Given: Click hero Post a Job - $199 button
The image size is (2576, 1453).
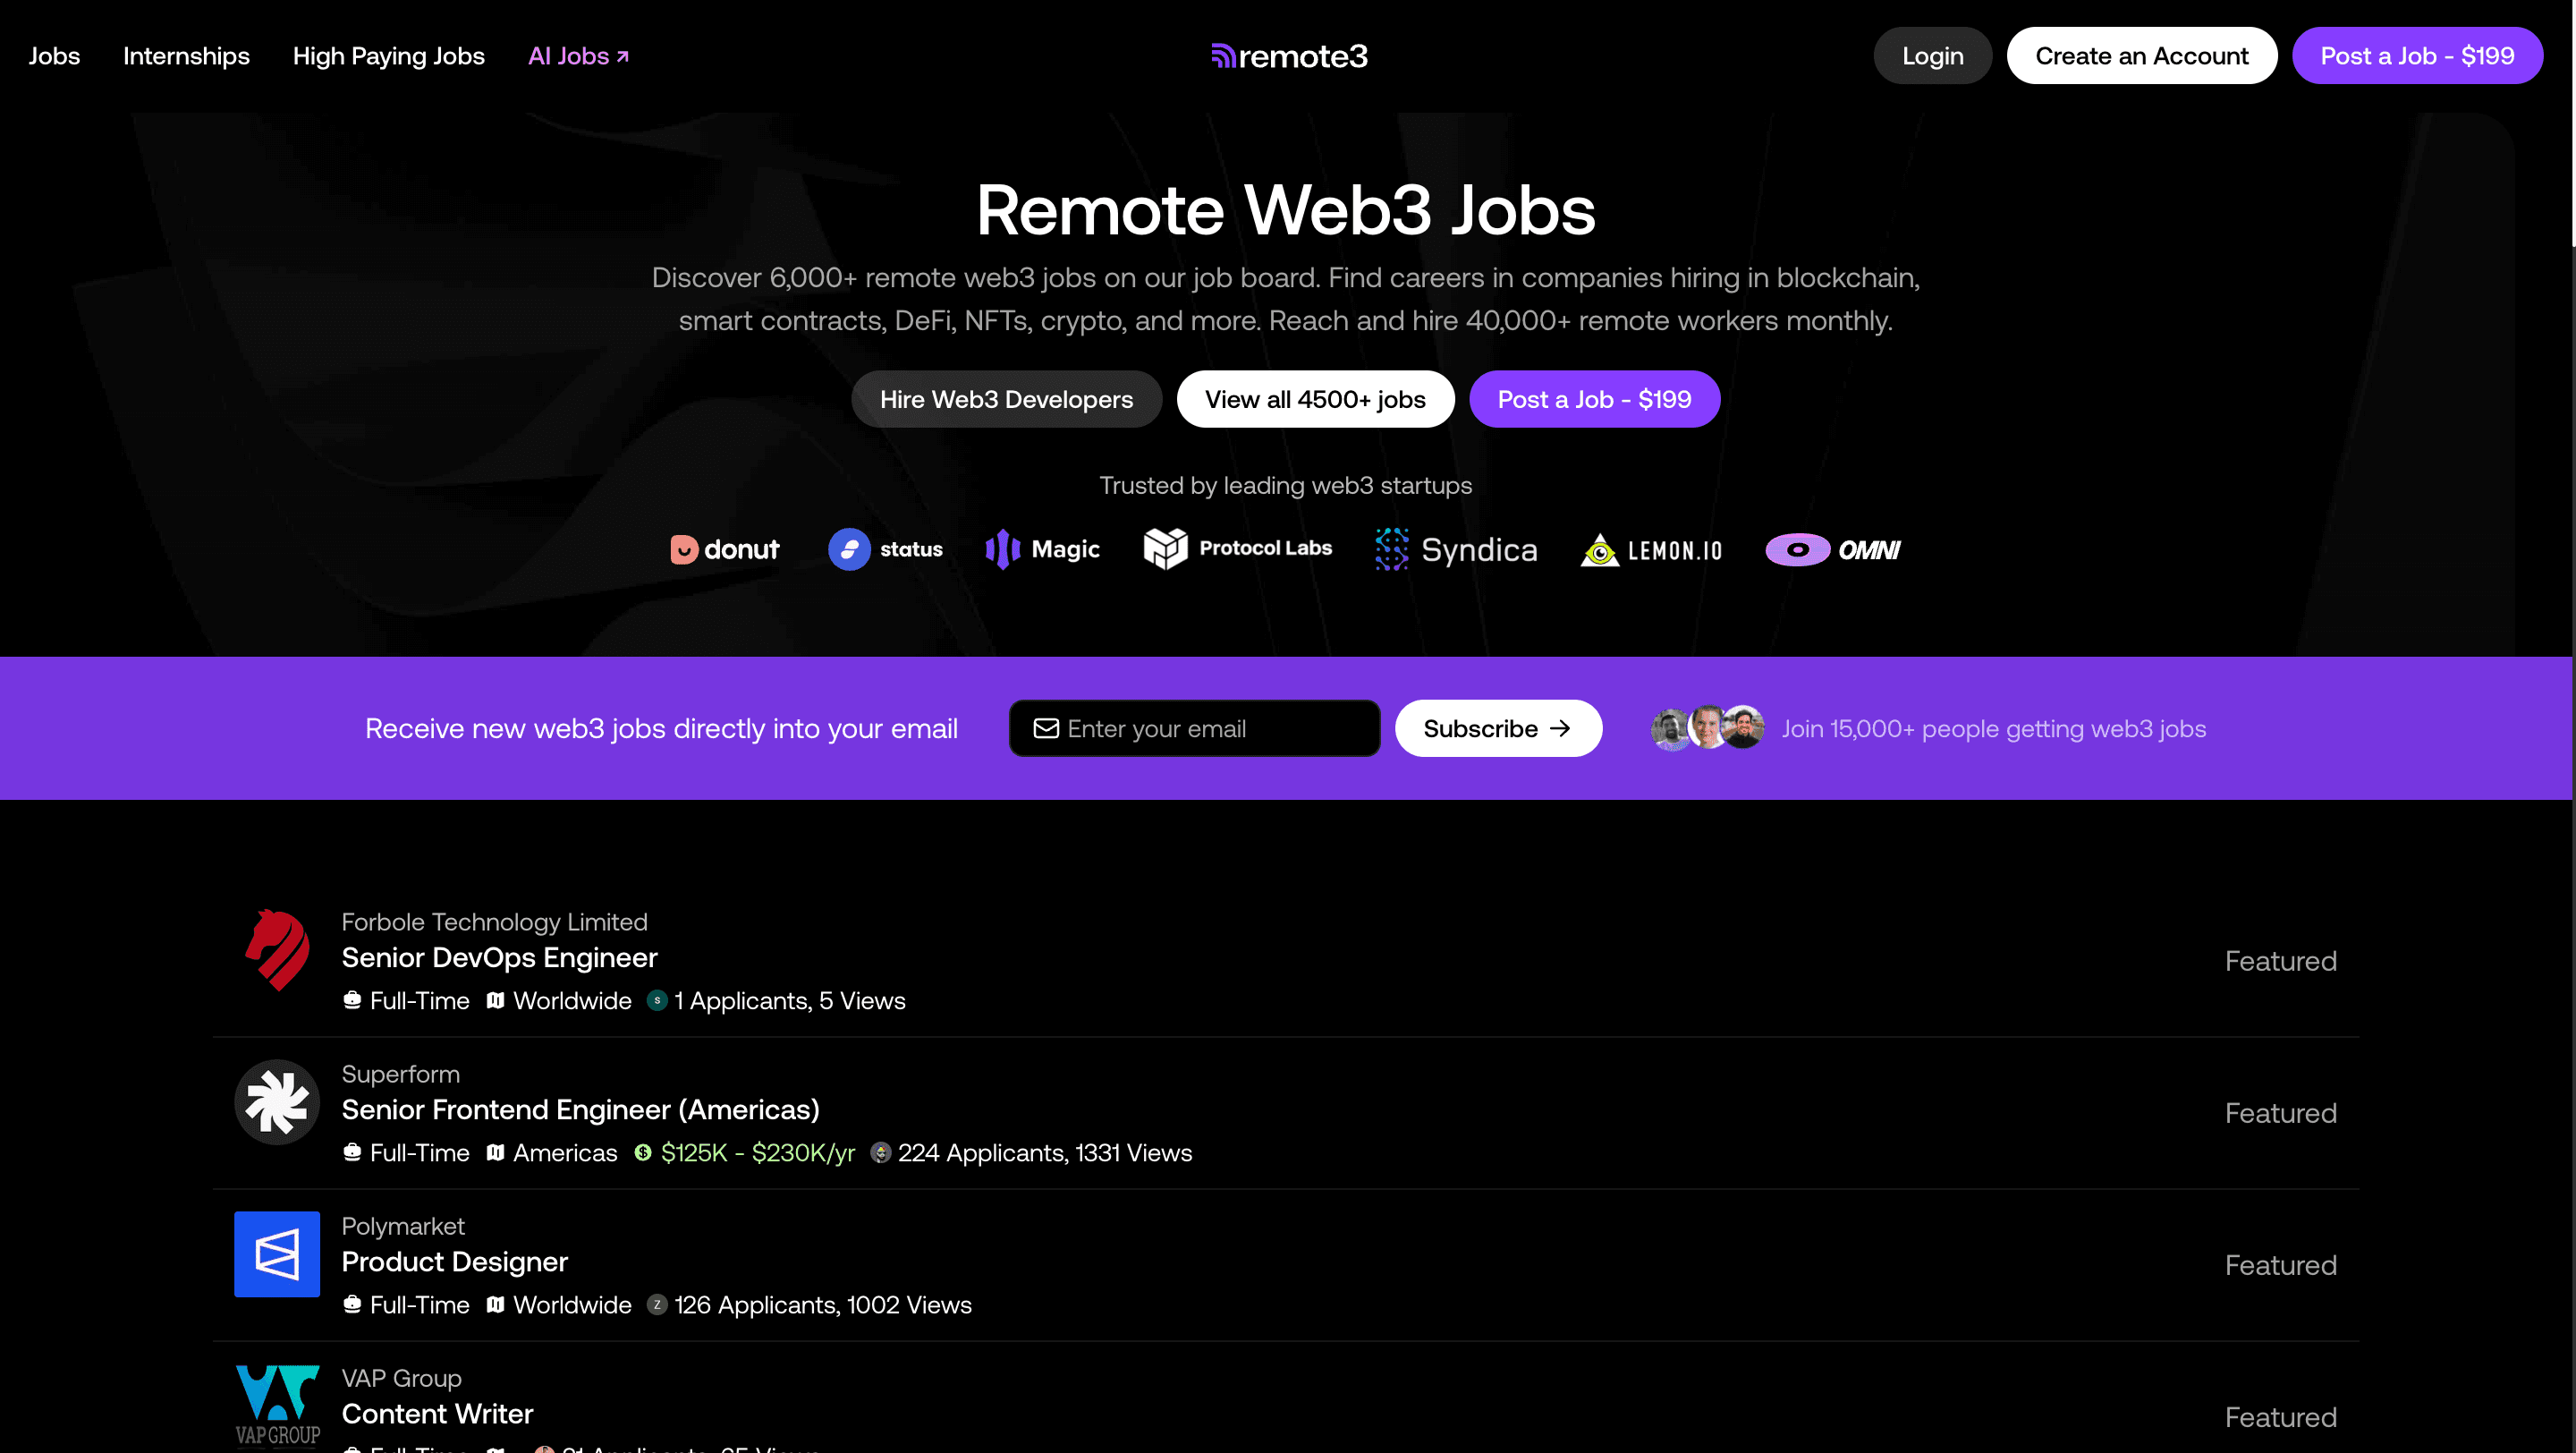Looking at the screenshot, I should [1594, 399].
